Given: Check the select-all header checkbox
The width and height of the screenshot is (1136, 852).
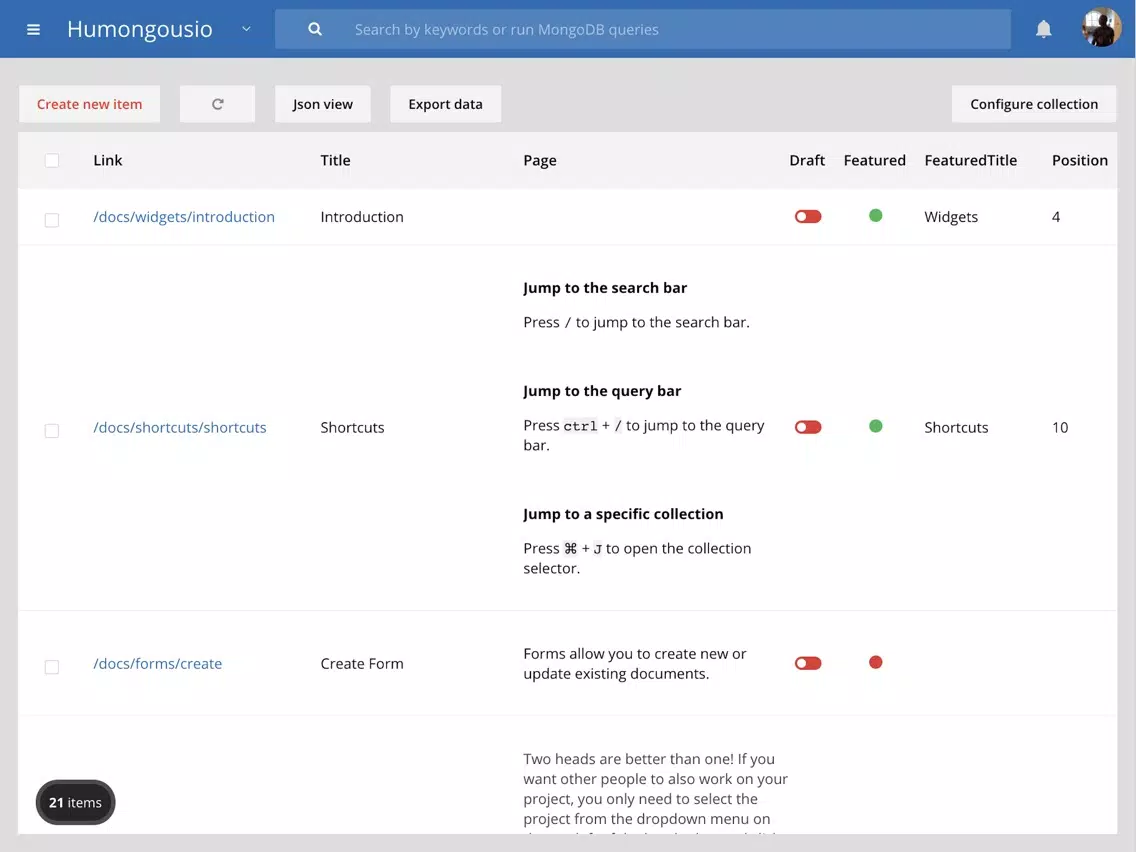Looking at the screenshot, I should (52, 161).
